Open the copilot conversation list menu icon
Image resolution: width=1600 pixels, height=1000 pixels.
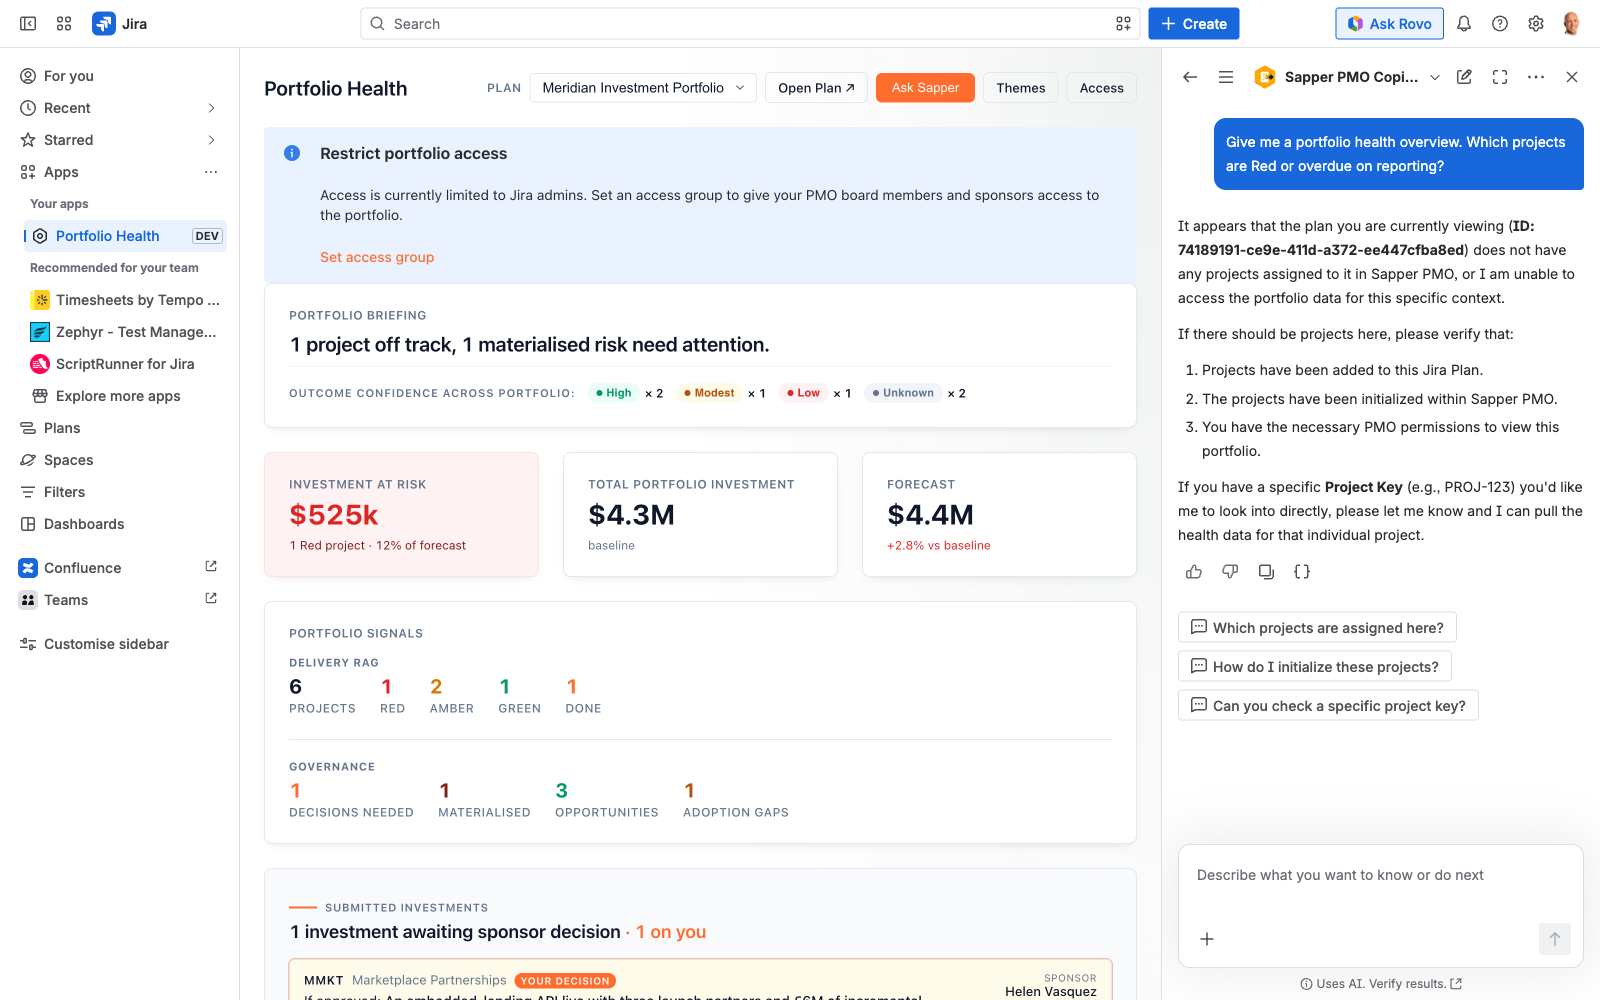coord(1226,77)
